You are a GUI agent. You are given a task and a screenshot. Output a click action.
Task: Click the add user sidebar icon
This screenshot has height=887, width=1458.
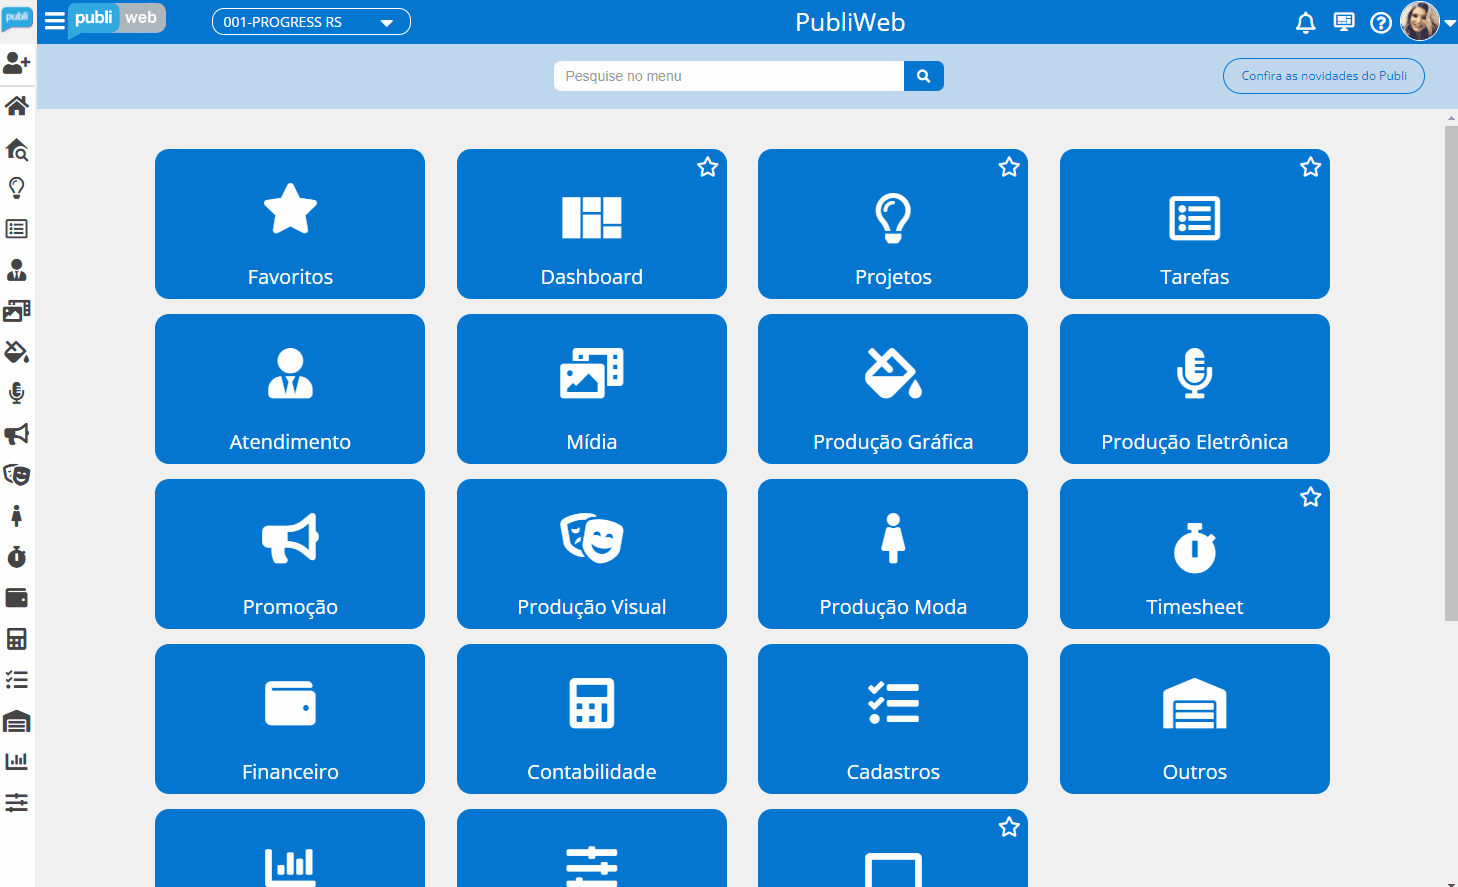17,64
